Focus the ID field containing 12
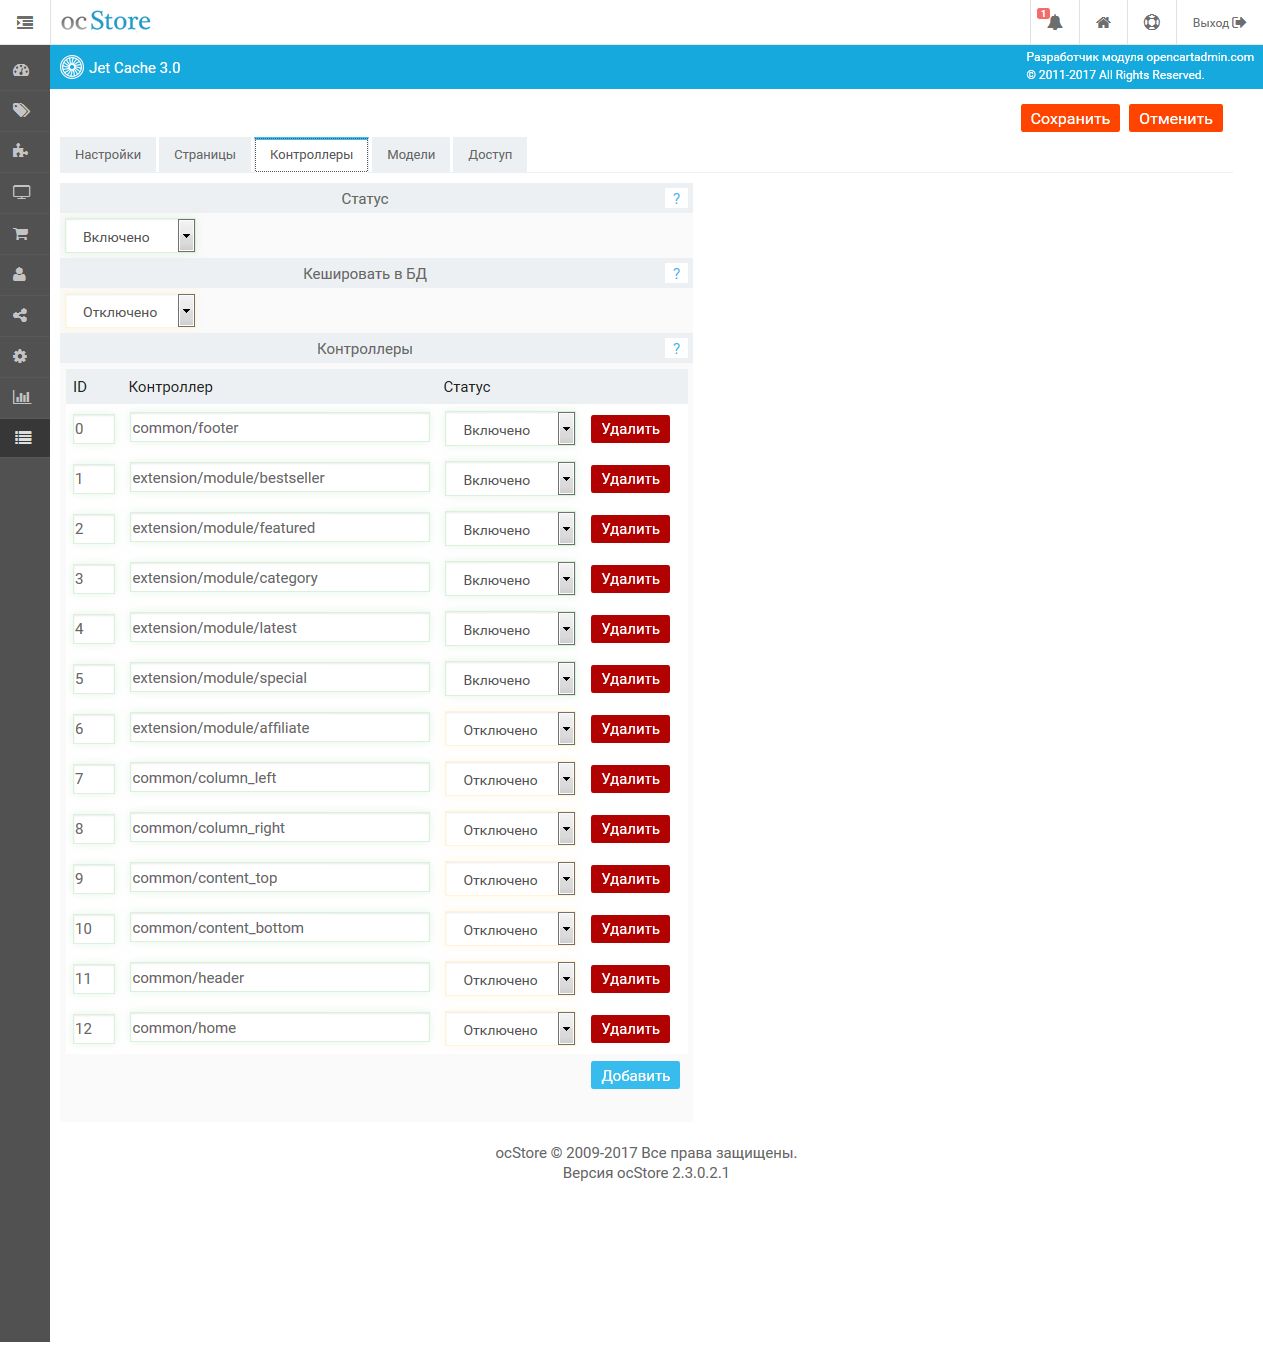Viewport: 1263px width, 1357px height. 94,1028
